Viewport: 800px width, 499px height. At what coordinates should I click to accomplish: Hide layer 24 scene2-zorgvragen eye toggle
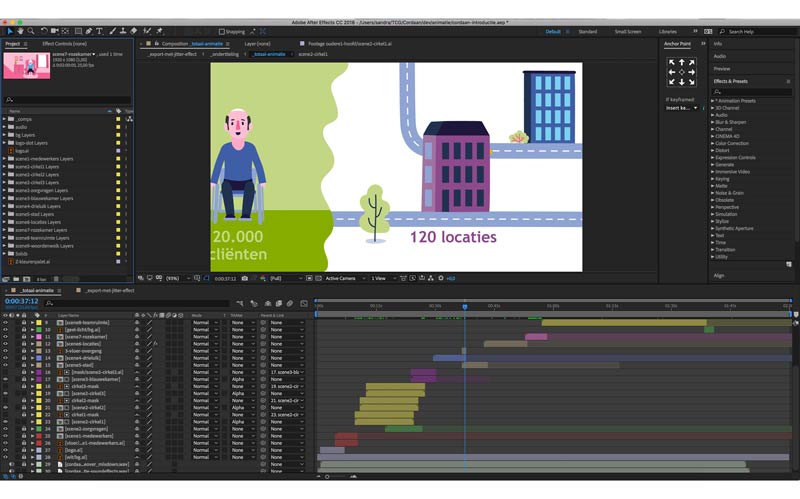click(6, 429)
